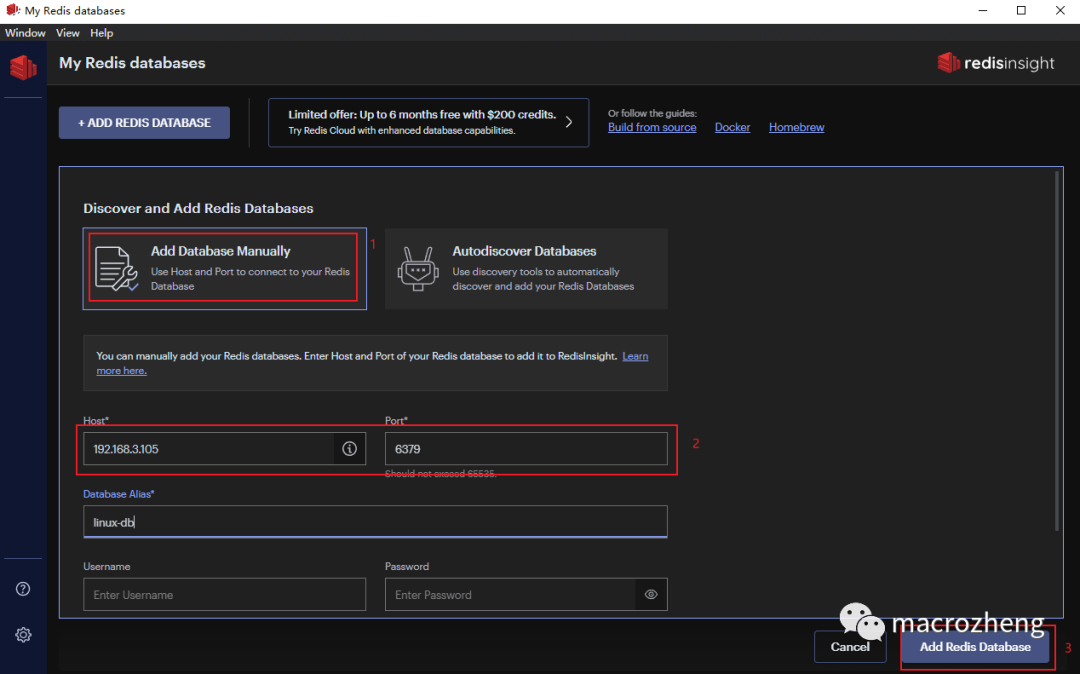This screenshot has height=674, width=1080.
Task: Minimize the RedisInsight window
Action: pos(983,10)
